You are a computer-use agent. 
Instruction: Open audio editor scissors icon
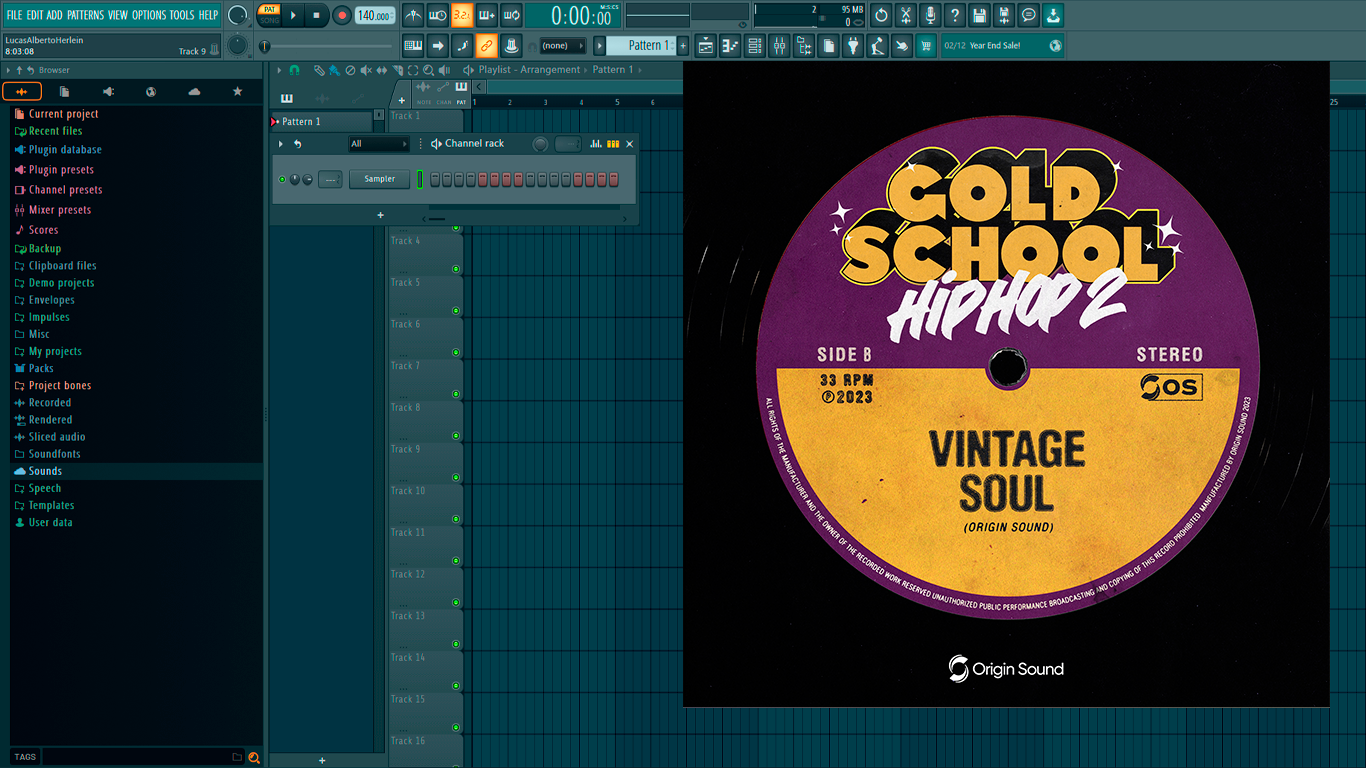906,15
